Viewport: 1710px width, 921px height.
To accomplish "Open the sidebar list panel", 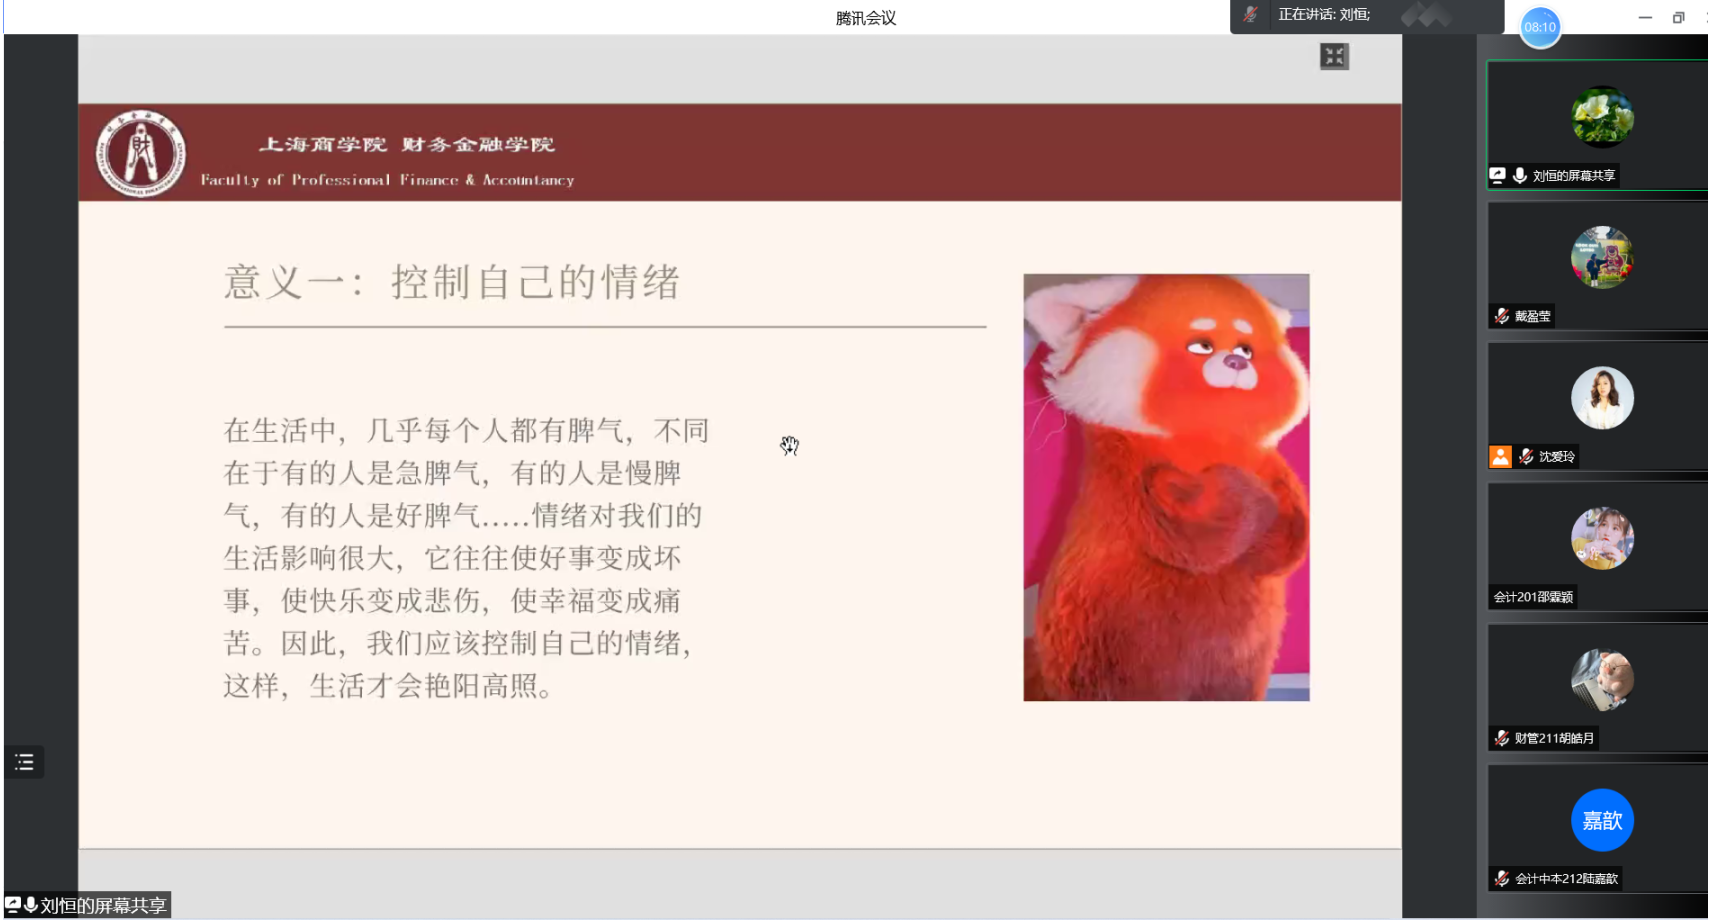I will point(24,762).
